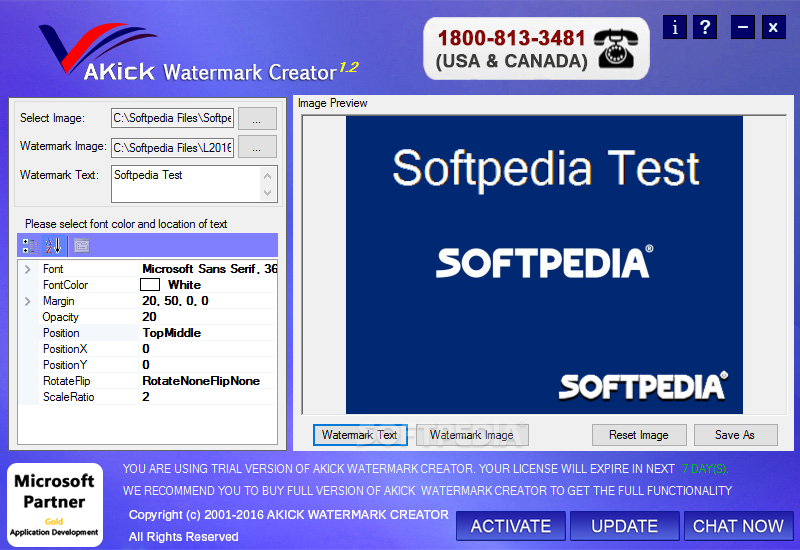The image size is (800, 550).
Task: Select the ScaleRatio property label
Action: pyautogui.click(x=68, y=397)
